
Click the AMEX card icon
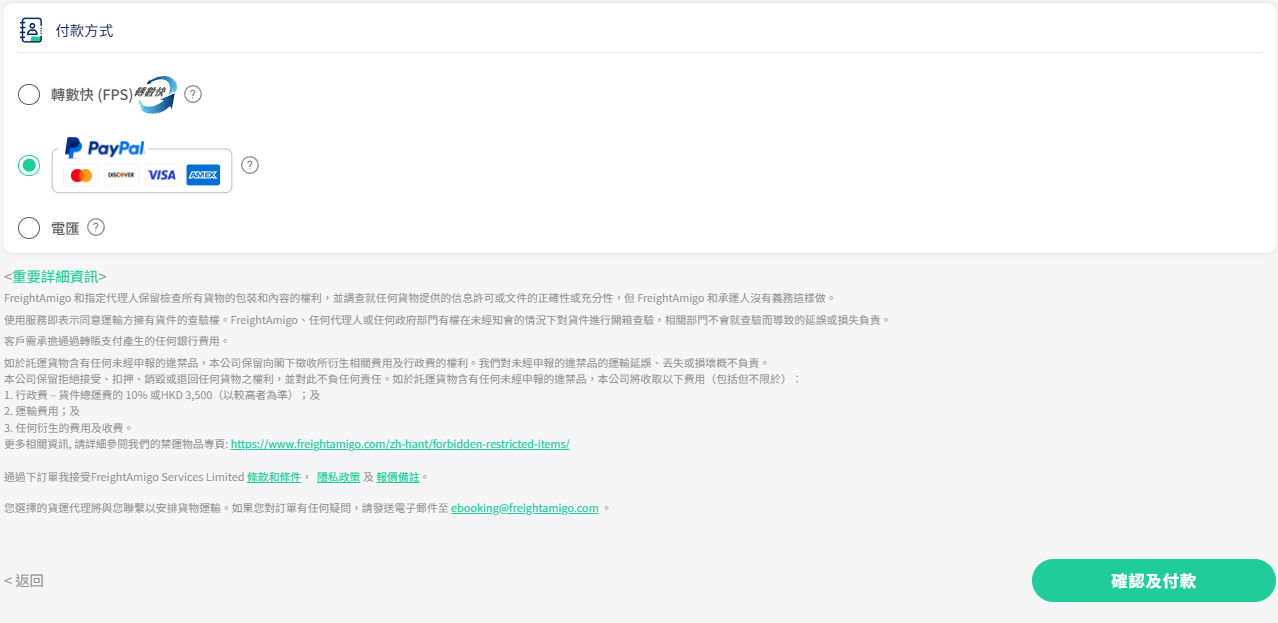point(203,175)
